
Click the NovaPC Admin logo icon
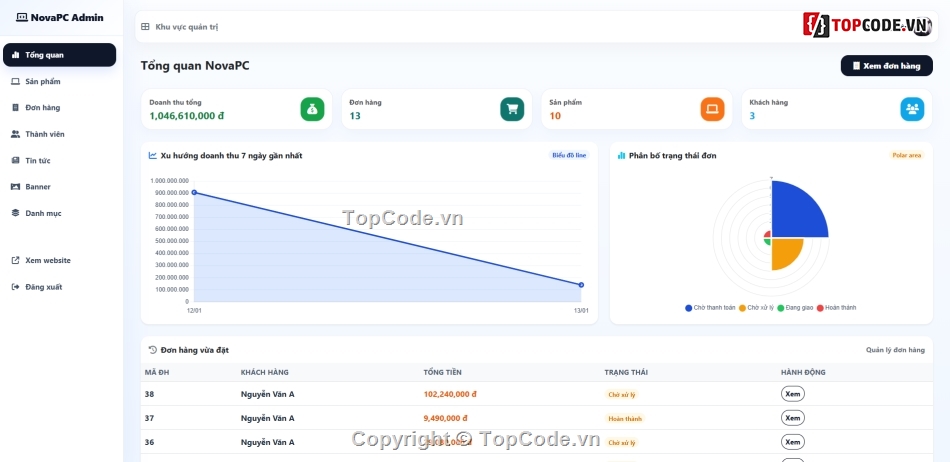click(x=22, y=18)
